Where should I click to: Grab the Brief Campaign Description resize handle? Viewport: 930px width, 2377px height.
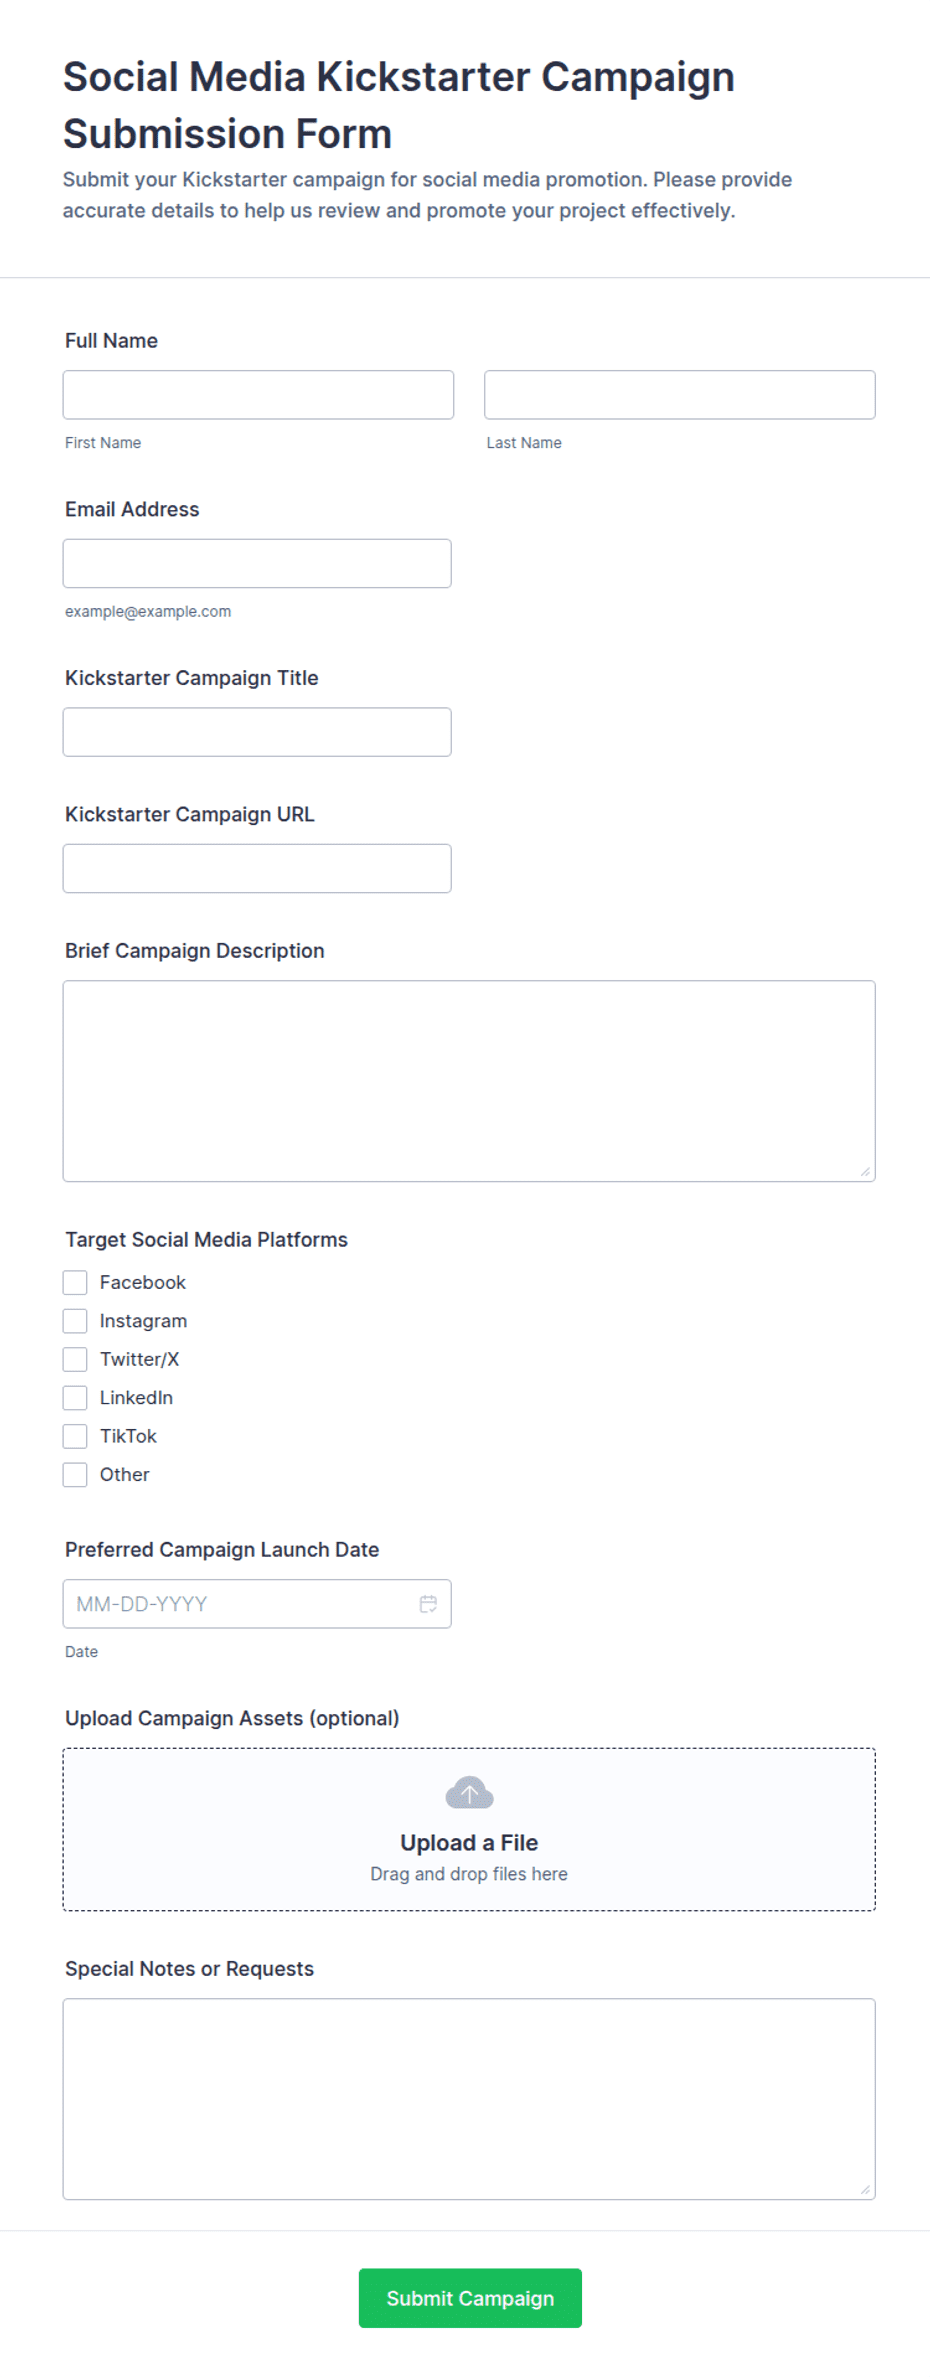coord(865,1171)
